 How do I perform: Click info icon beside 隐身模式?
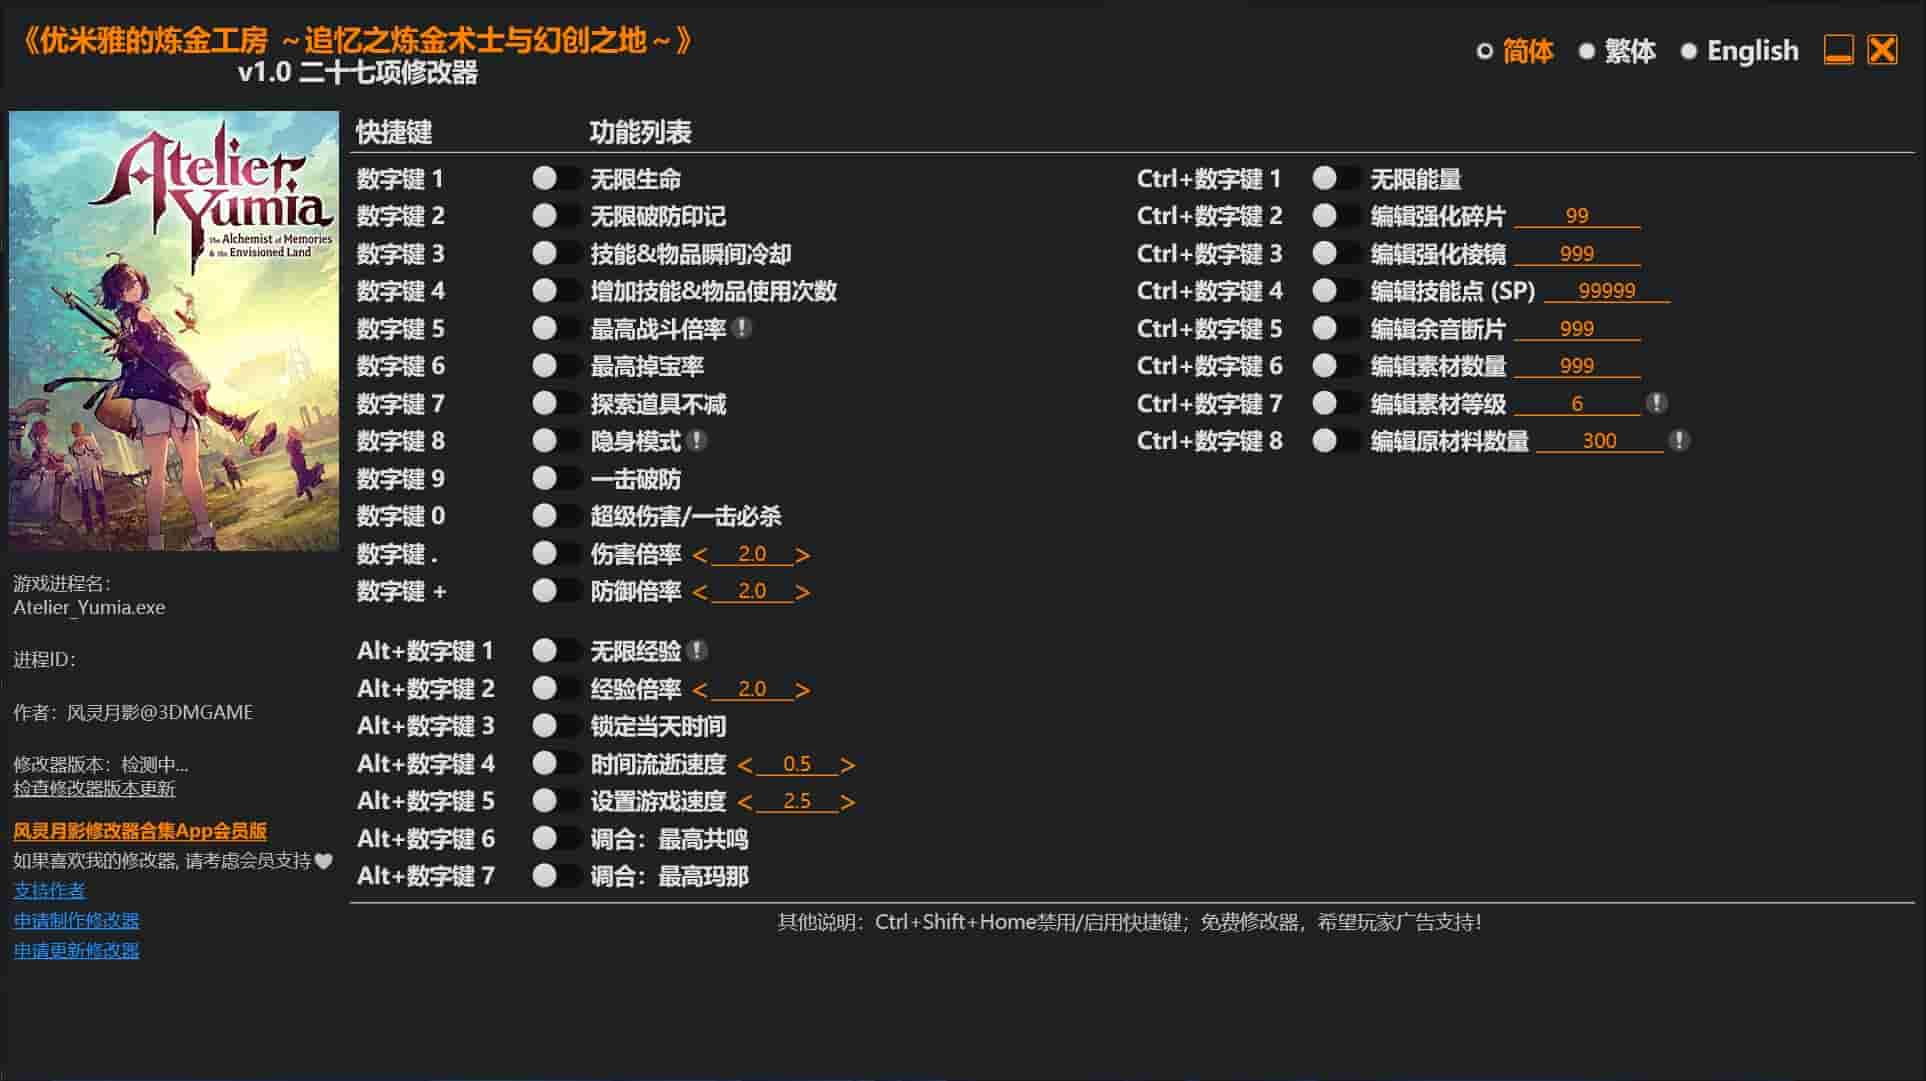pyautogui.click(x=697, y=440)
